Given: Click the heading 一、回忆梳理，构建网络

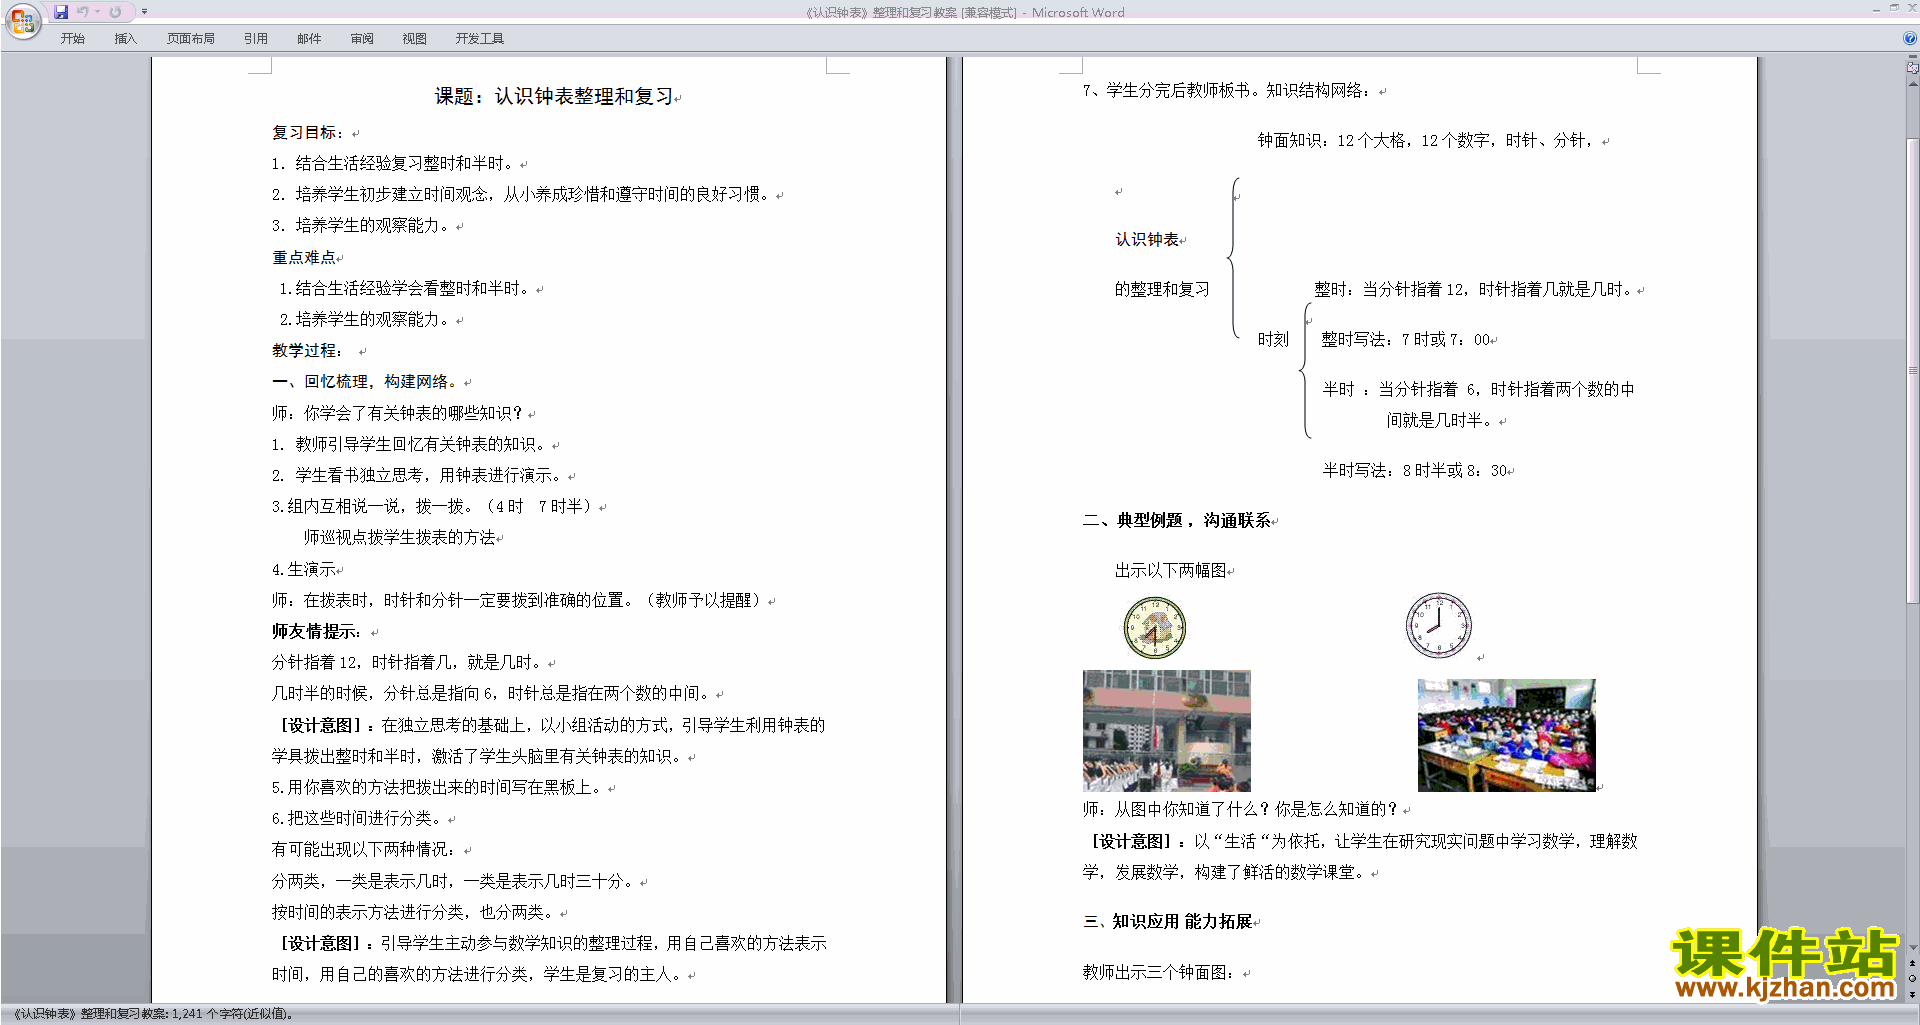Looking at the screenshot, I should point(366,382).
